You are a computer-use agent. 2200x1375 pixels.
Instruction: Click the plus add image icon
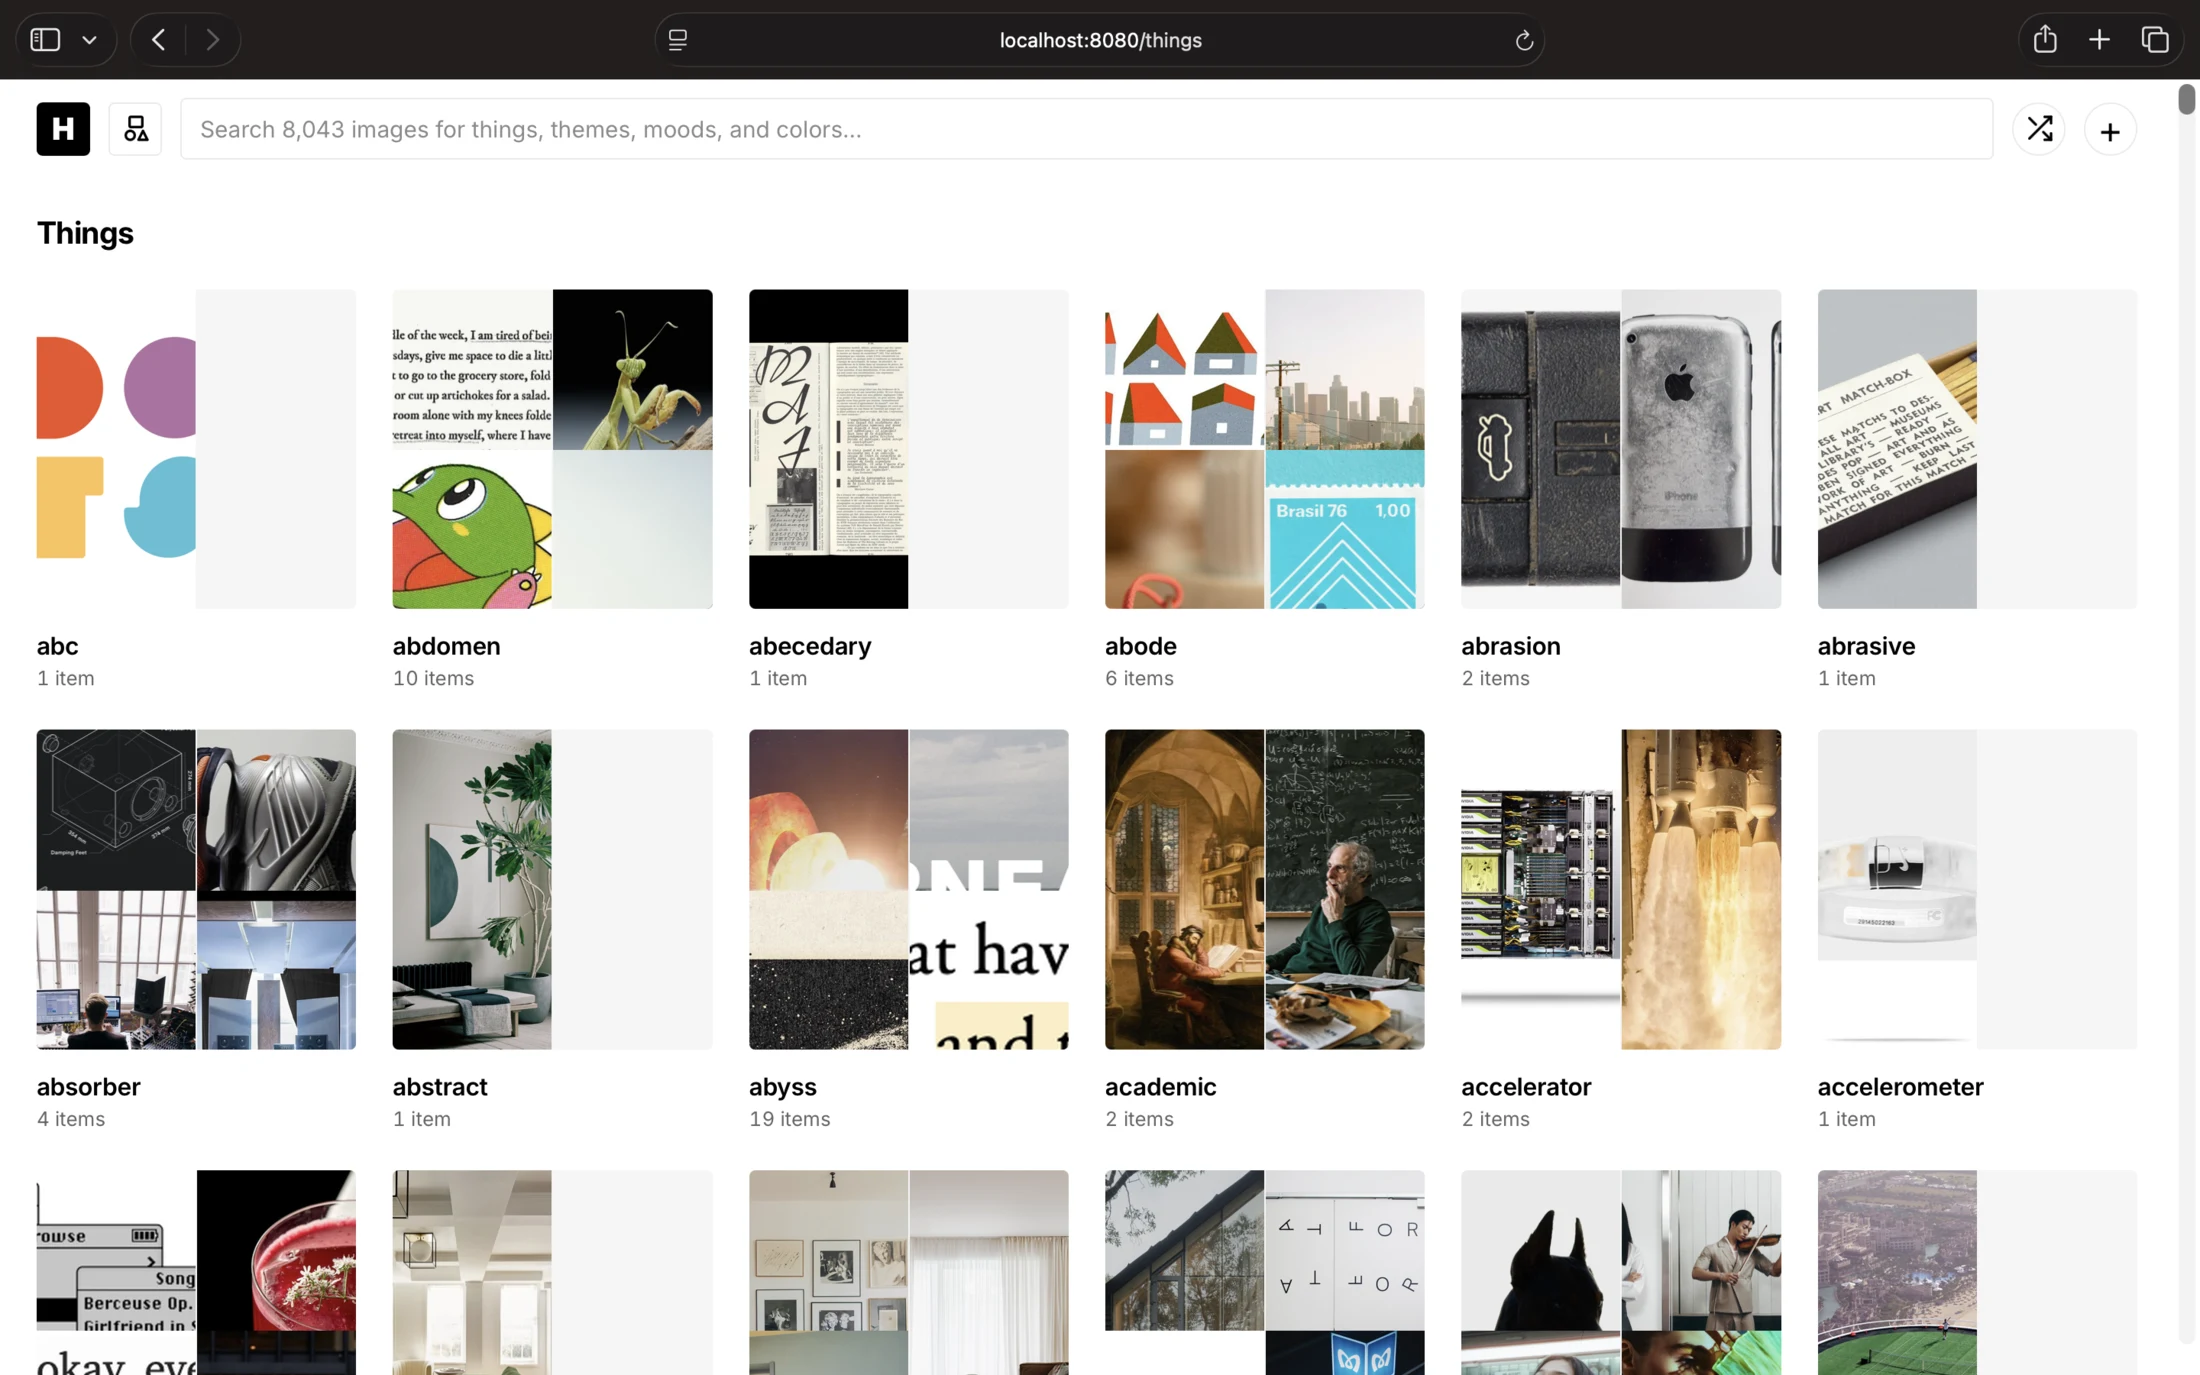pyautogui.click(x=2110, y=130)
